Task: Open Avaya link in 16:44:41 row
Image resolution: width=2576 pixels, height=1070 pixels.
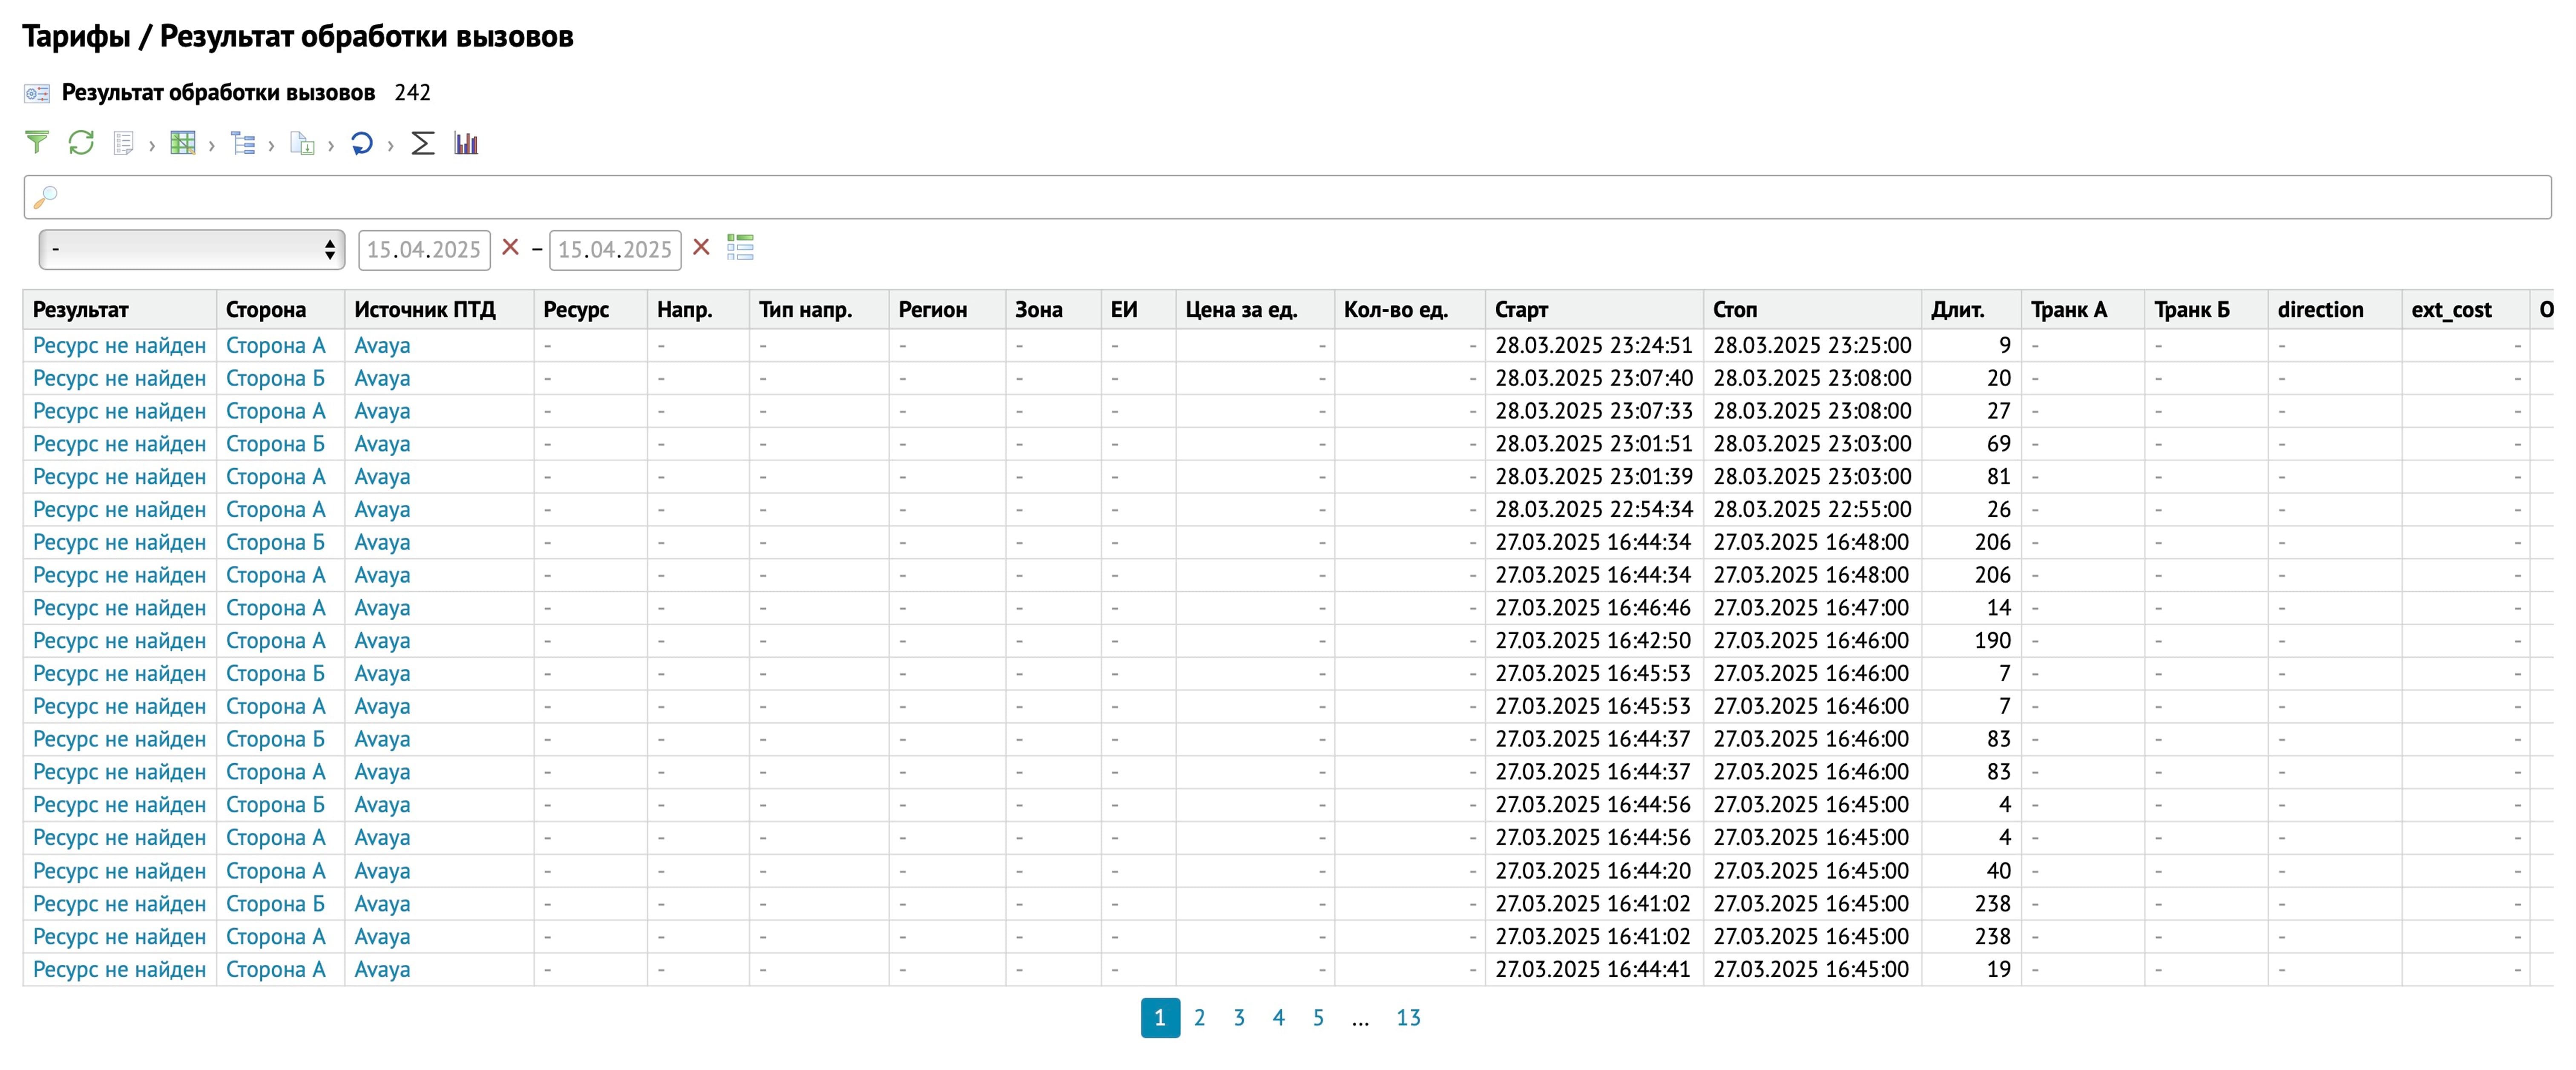Action: pos(382,970)
